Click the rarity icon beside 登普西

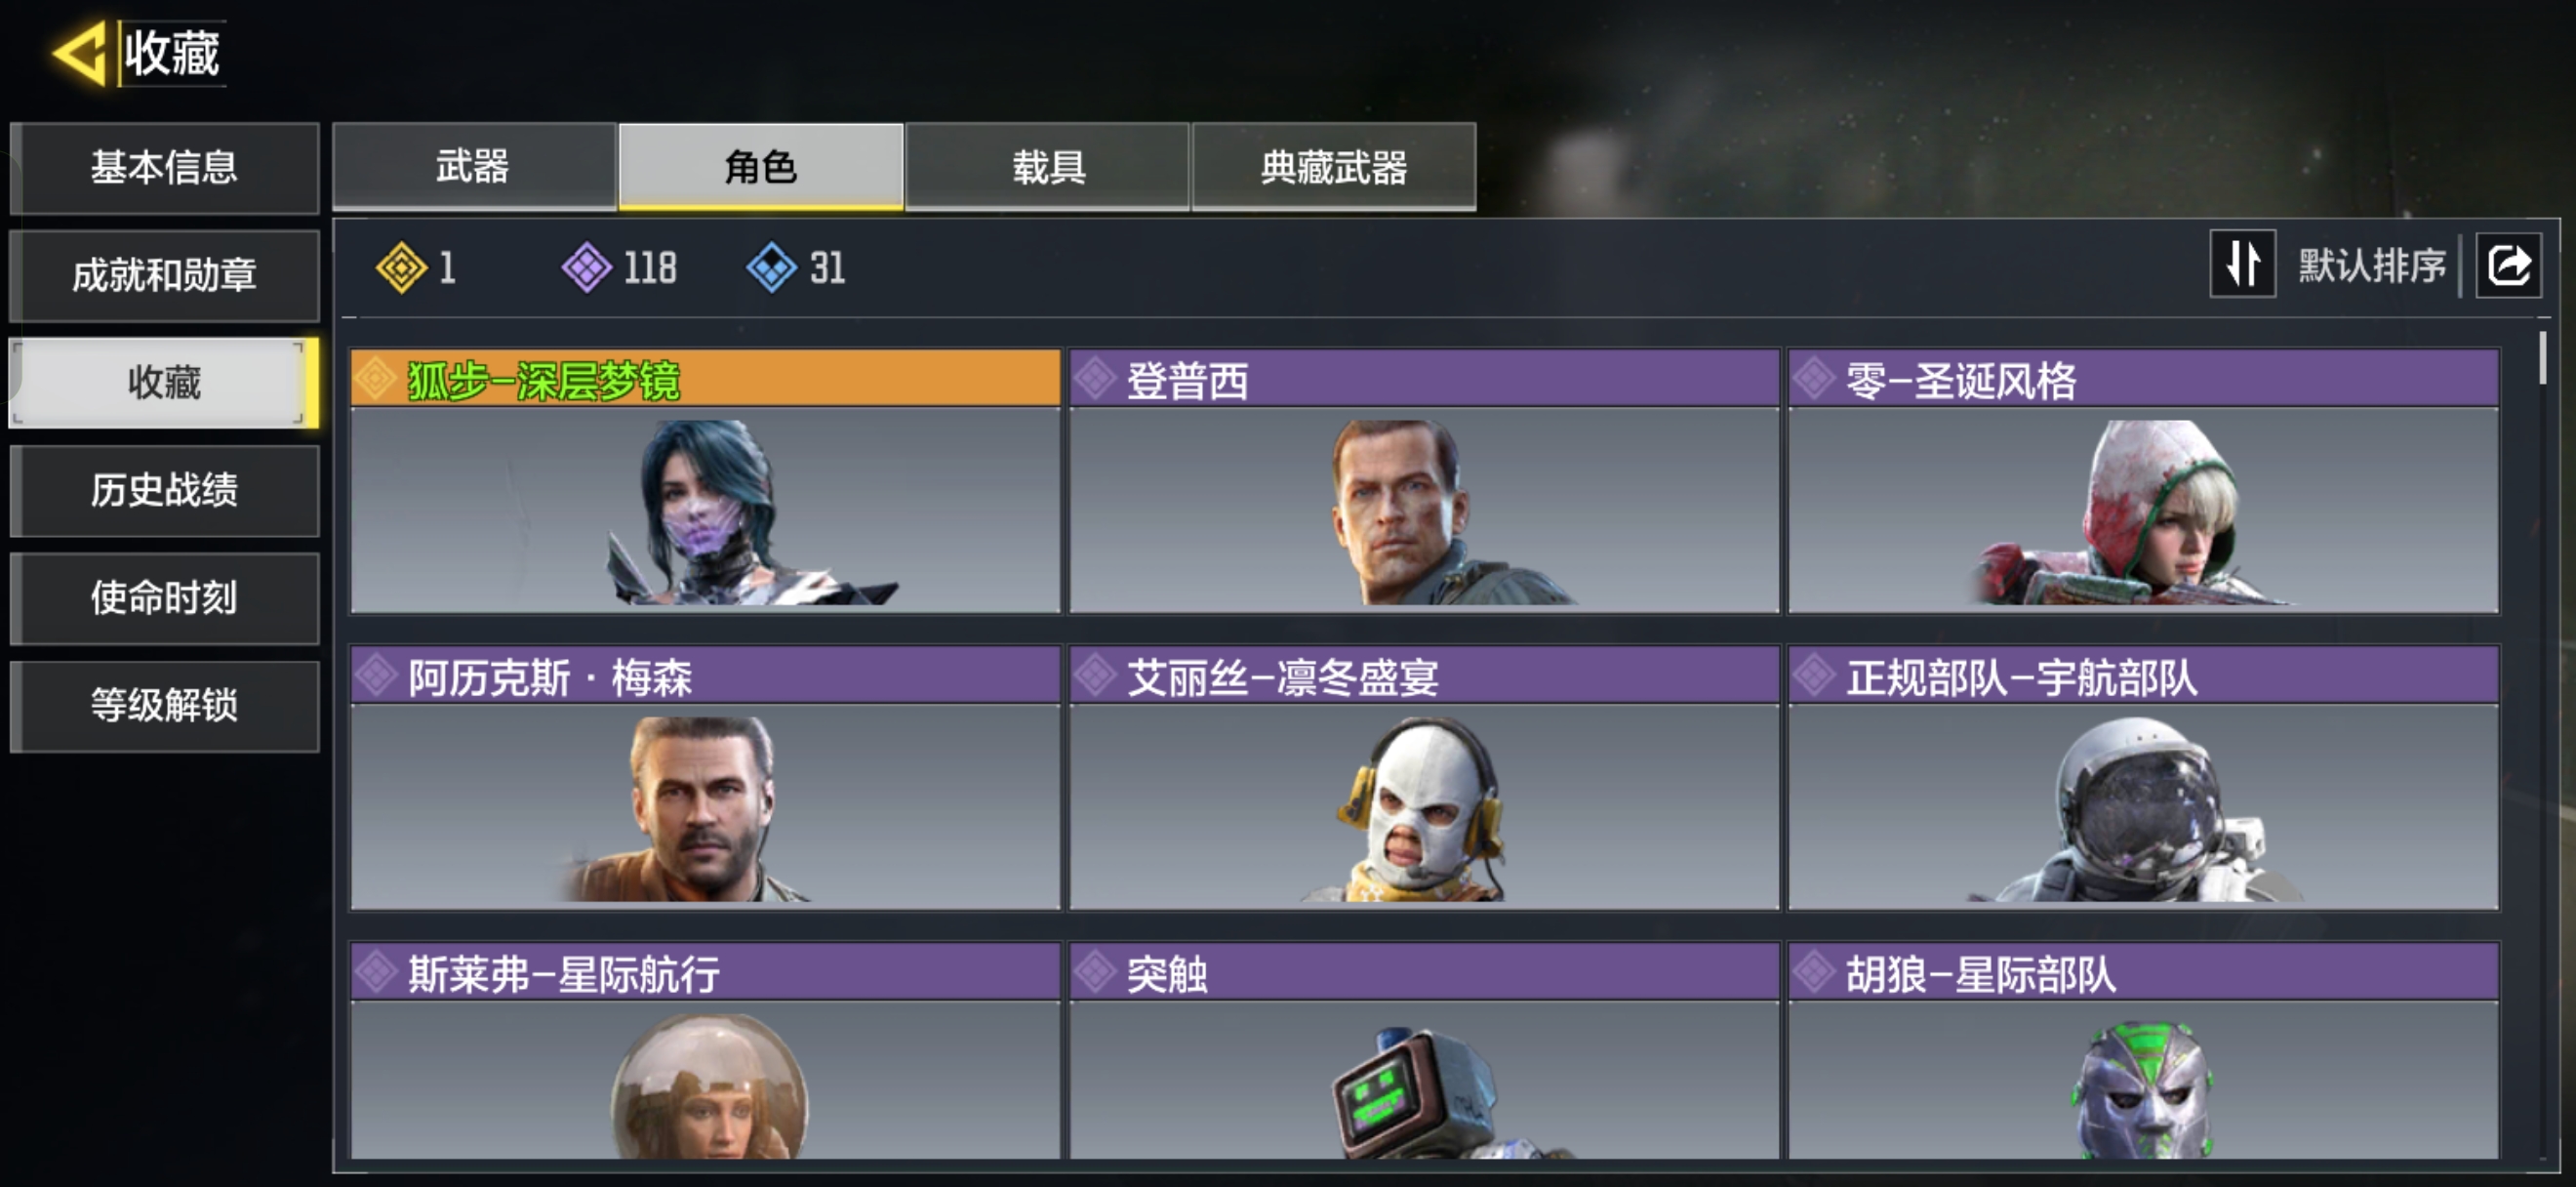(x=1096, y=380)
